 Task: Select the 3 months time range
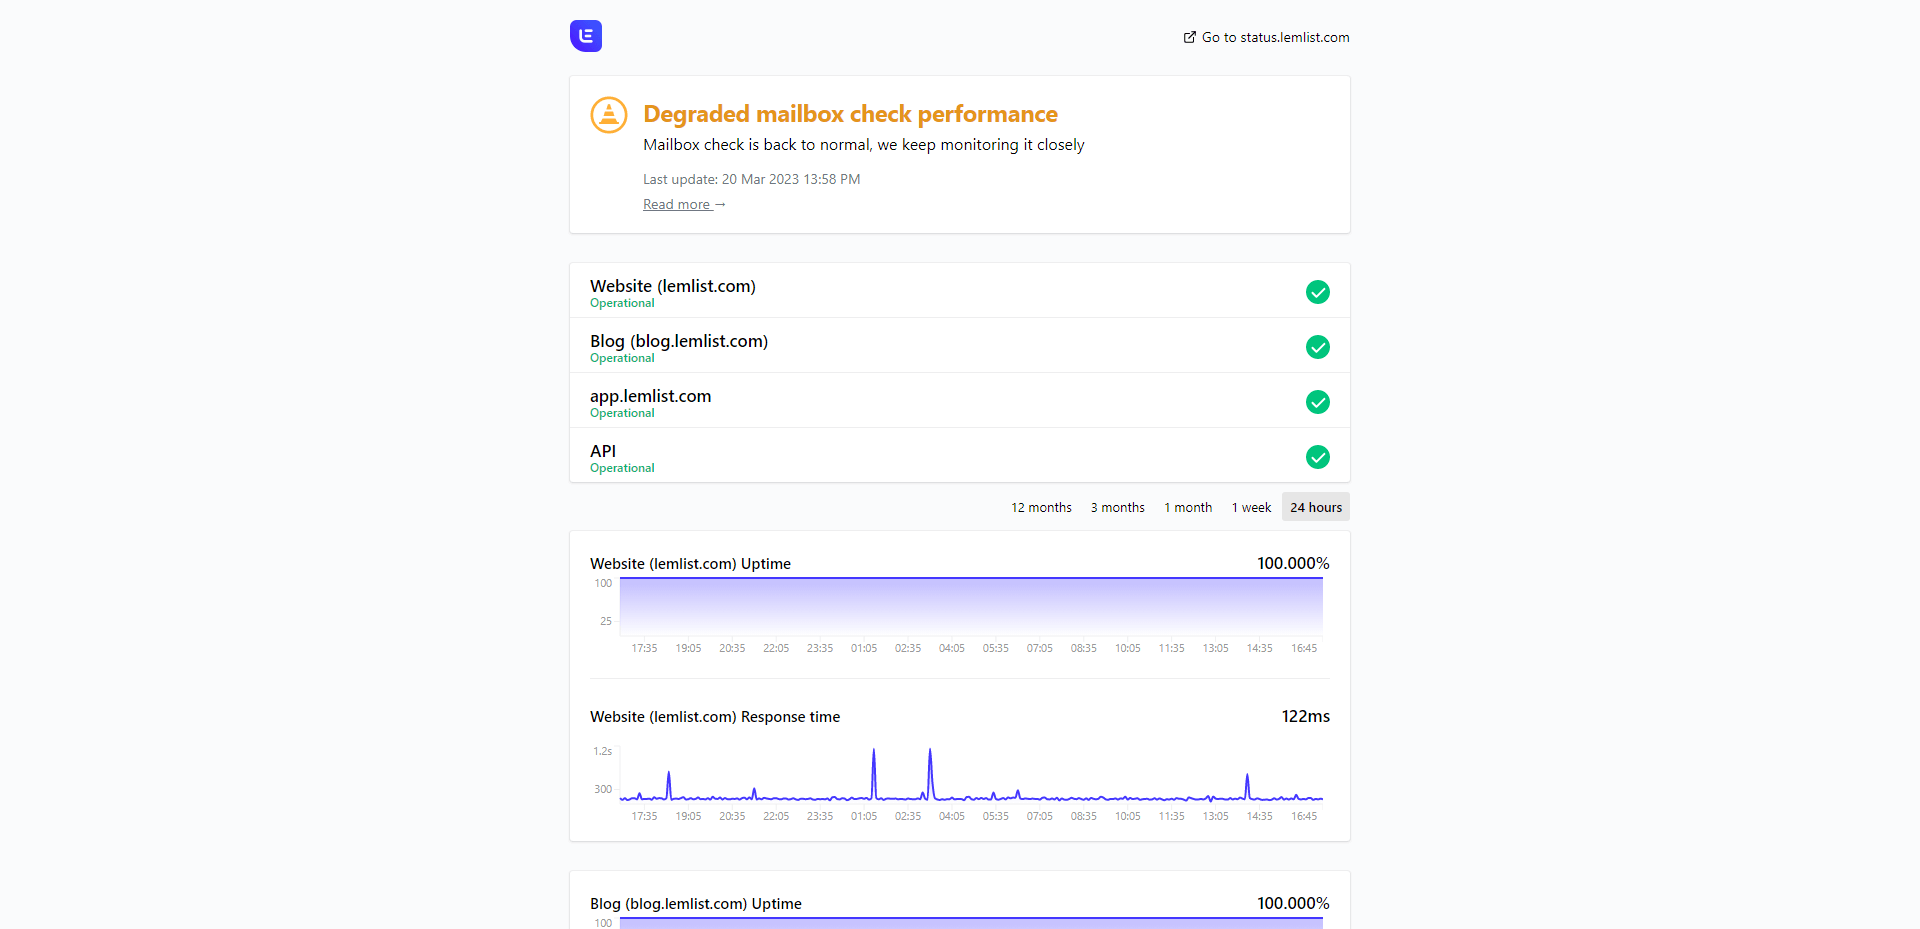point(1118,507)
